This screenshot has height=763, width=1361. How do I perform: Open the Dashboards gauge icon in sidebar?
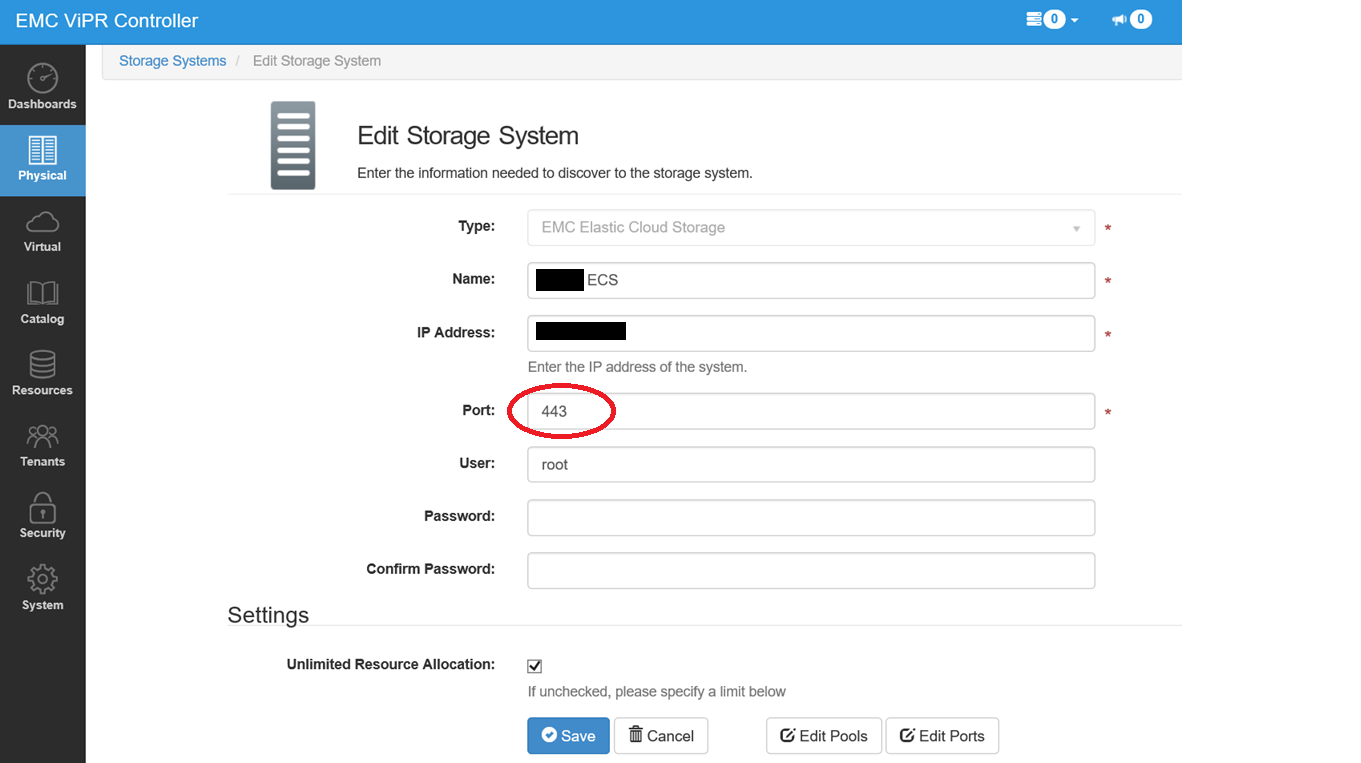(x=42, y=79)
